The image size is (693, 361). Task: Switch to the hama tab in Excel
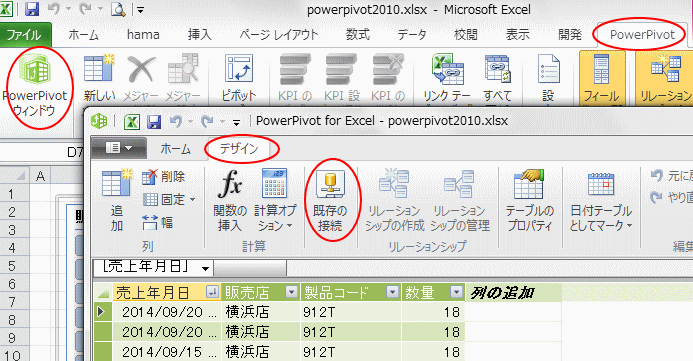143,35
